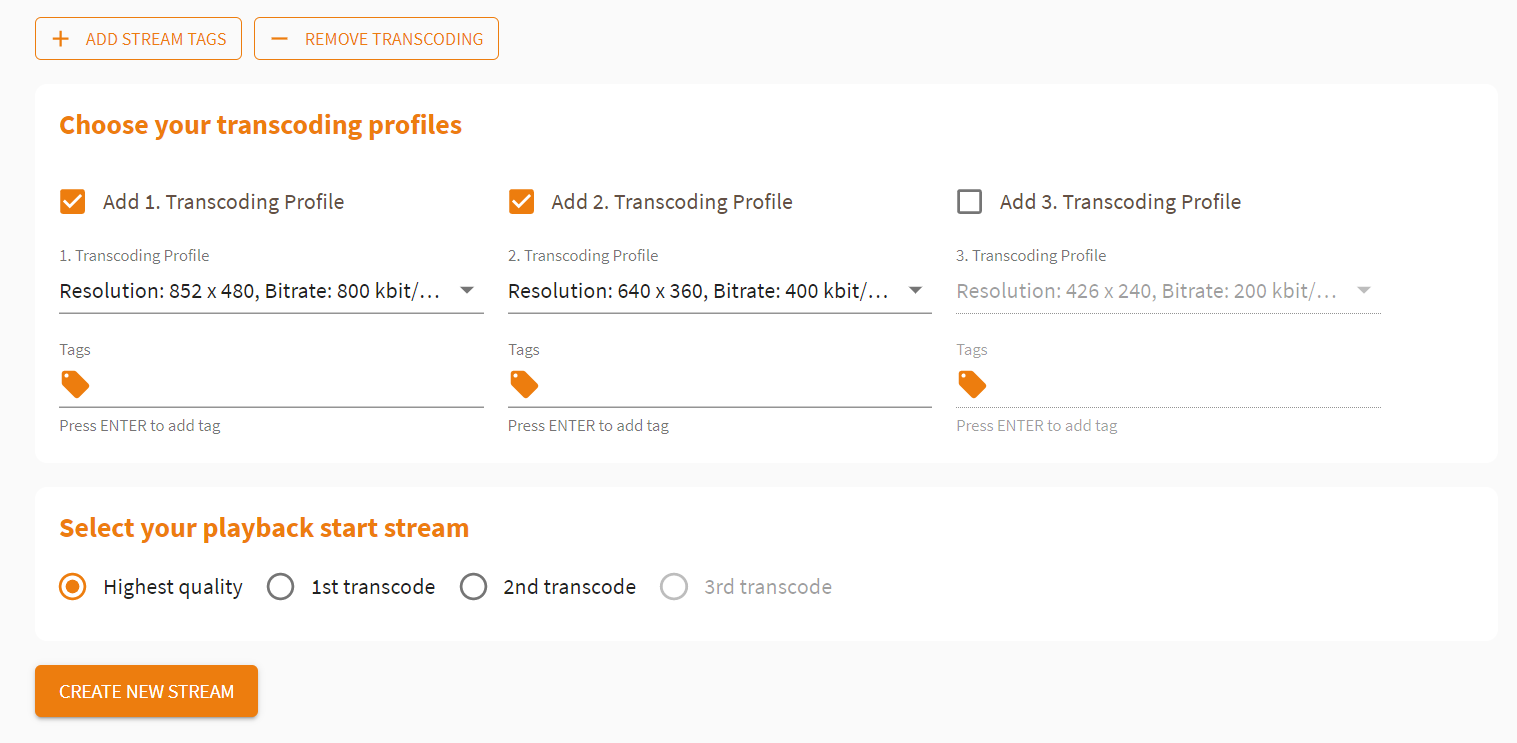Click the tag icon under 2. Transcoding Profile
1517x743 pixels.
pos(524,384)
